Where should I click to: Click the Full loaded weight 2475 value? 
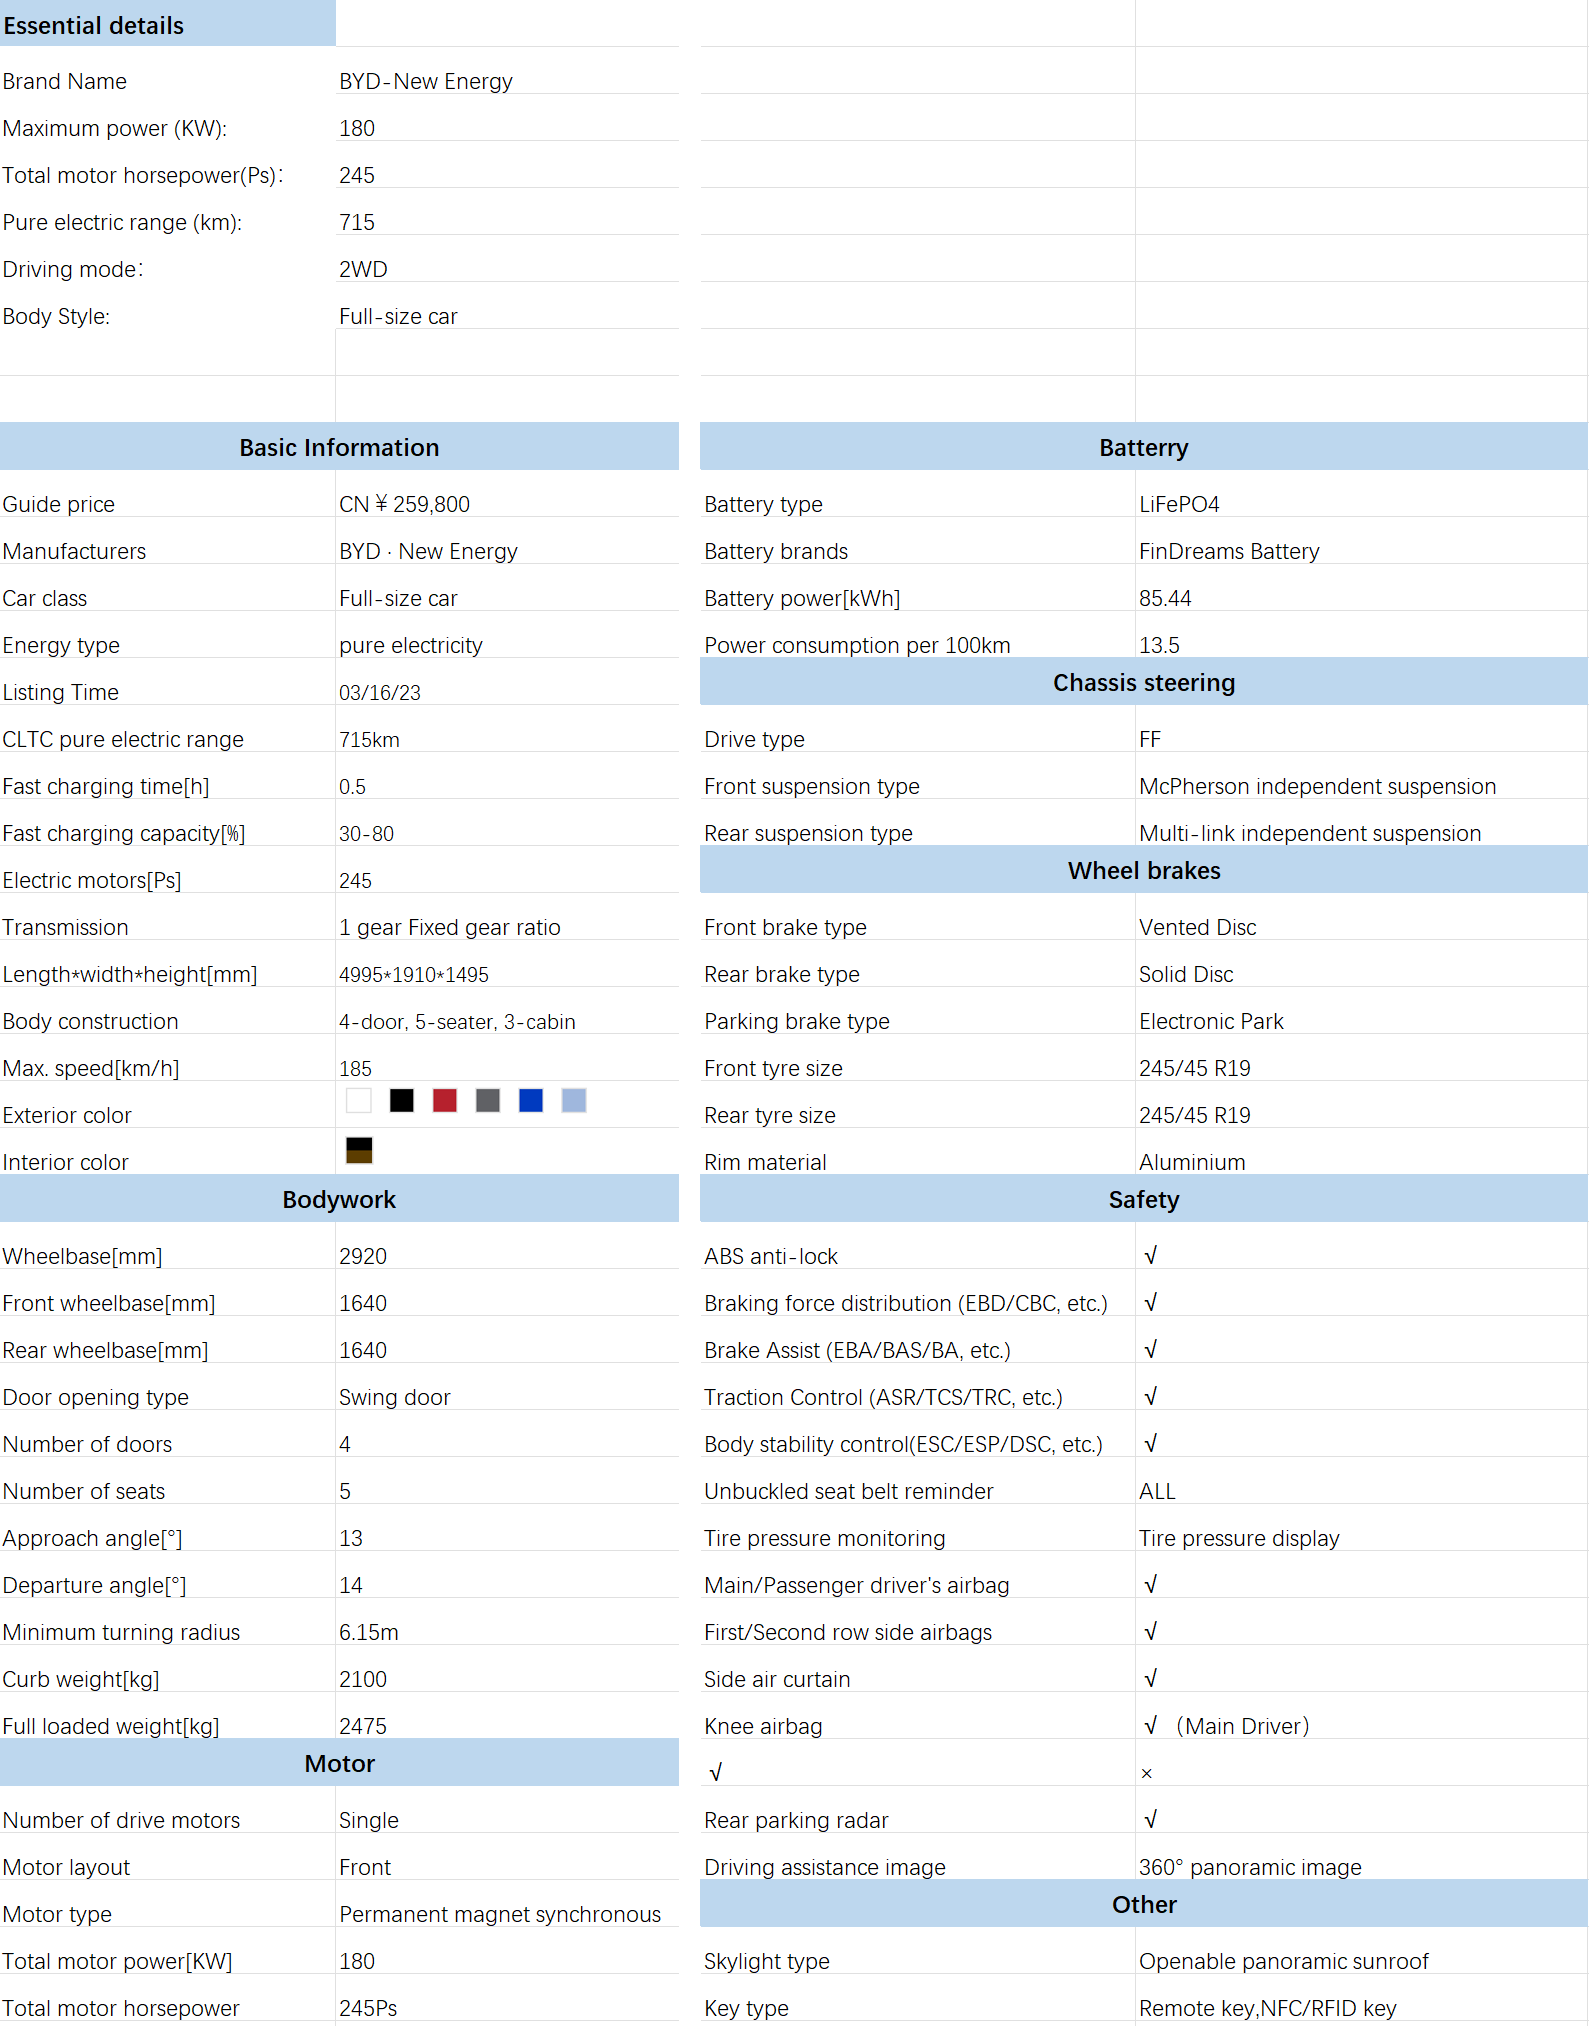363,1726
